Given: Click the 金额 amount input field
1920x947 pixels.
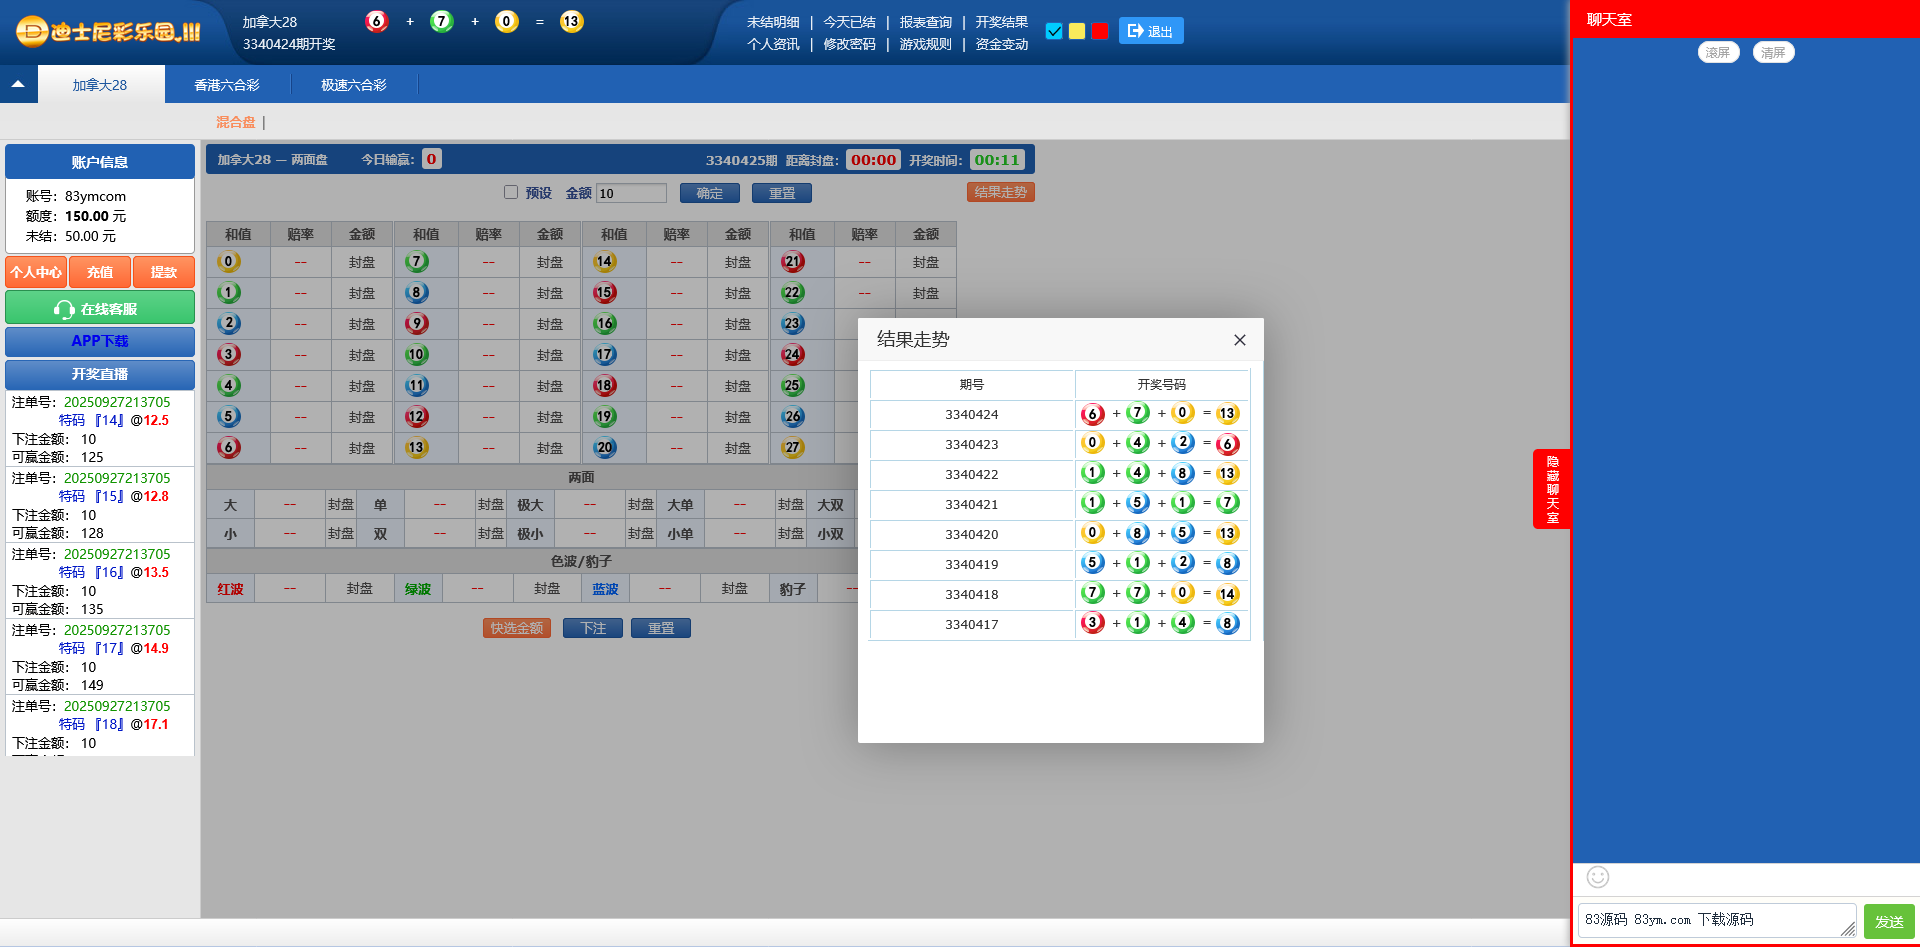Looking at the screenshot, I should [631, 193].
